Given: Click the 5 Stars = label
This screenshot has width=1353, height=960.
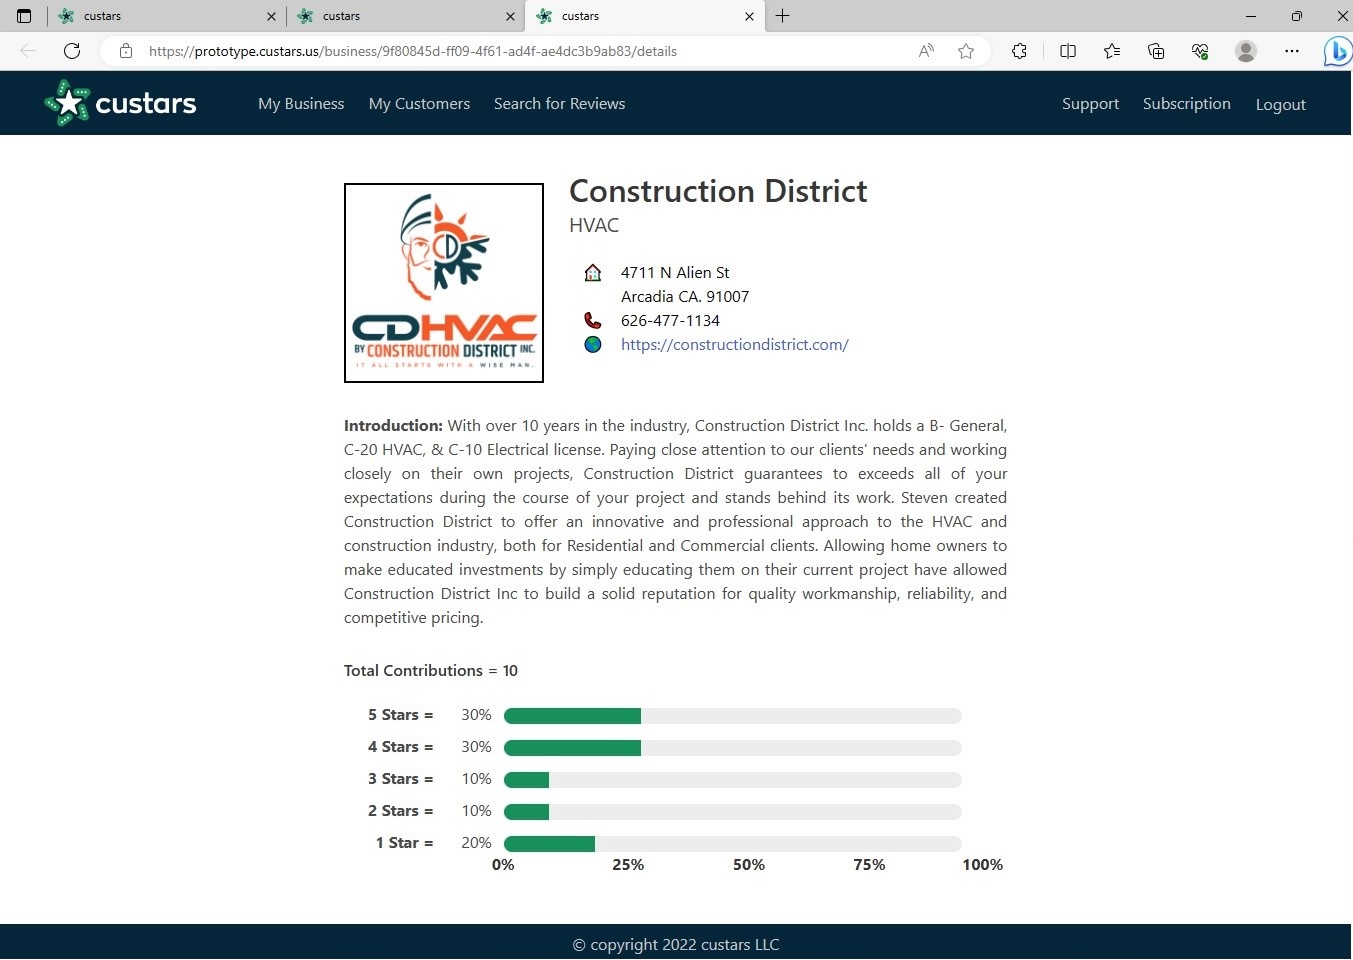Looking at the screenshot, I should [x=400, y=715].
